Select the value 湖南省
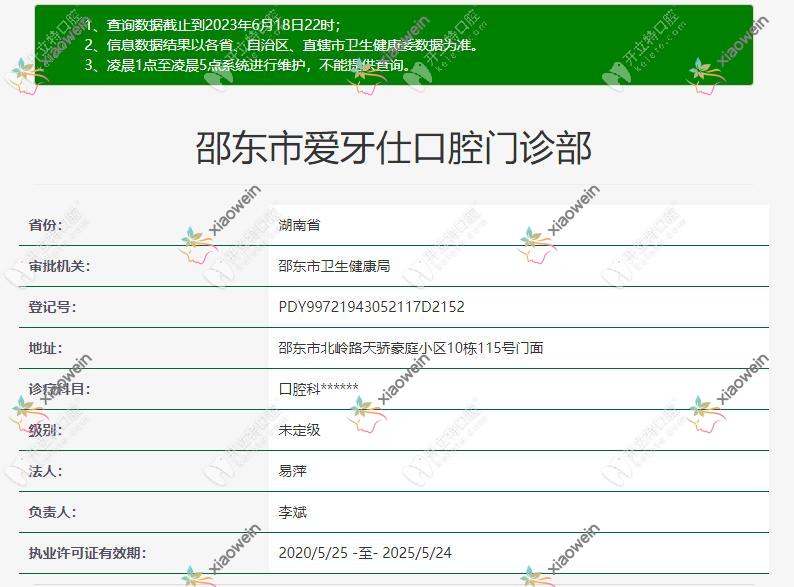The height and width of the screenshot is (587, 794). tap(299, 225)
